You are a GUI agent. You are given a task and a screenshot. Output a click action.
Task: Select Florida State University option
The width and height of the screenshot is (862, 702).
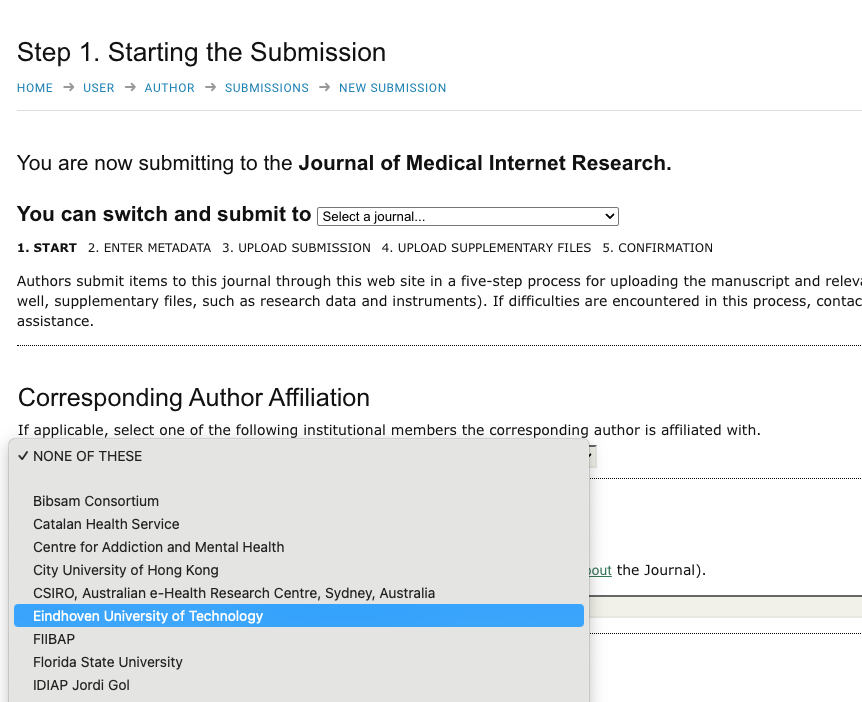pos(108,662)
